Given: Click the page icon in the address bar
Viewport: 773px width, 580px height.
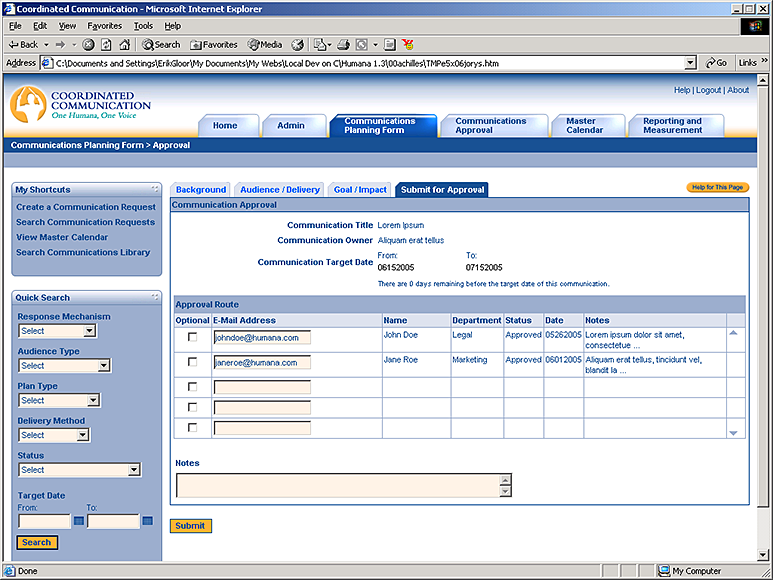Looking at the screenshot, I should click(47, 63).
